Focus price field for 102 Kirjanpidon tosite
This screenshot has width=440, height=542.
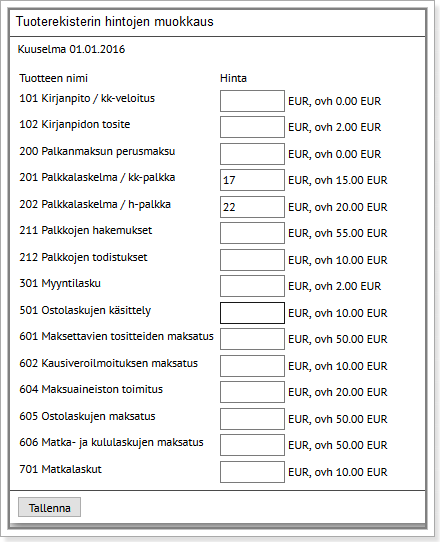tap(252, 127)
